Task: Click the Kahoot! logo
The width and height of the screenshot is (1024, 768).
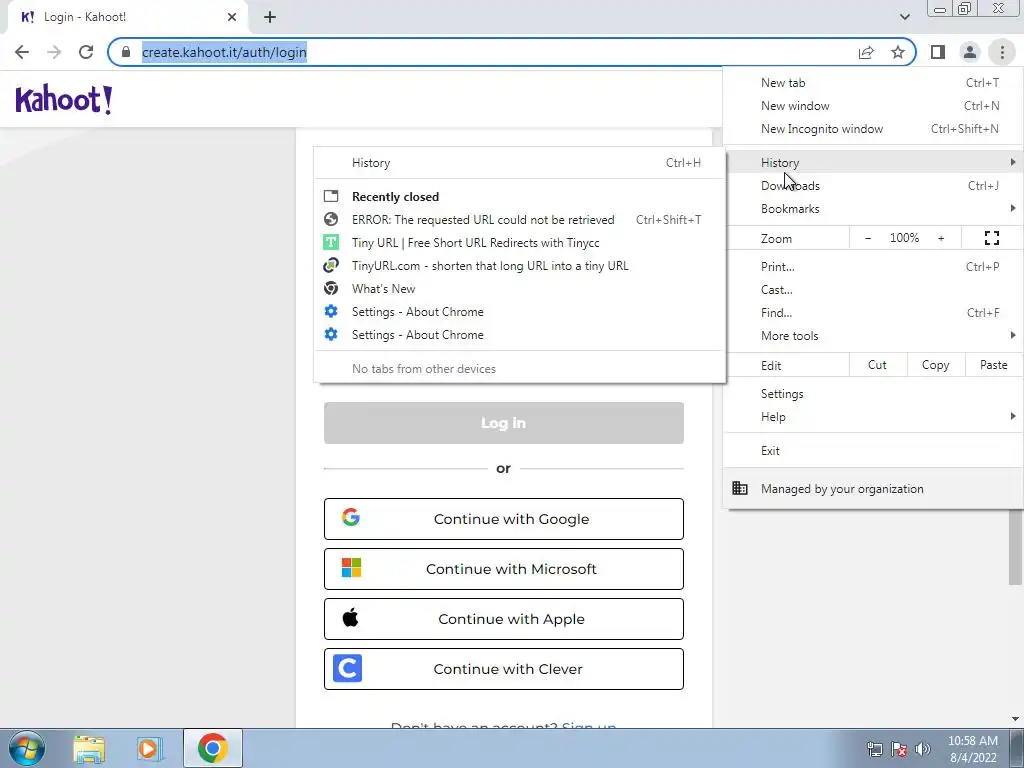Action: coord(64,100)
